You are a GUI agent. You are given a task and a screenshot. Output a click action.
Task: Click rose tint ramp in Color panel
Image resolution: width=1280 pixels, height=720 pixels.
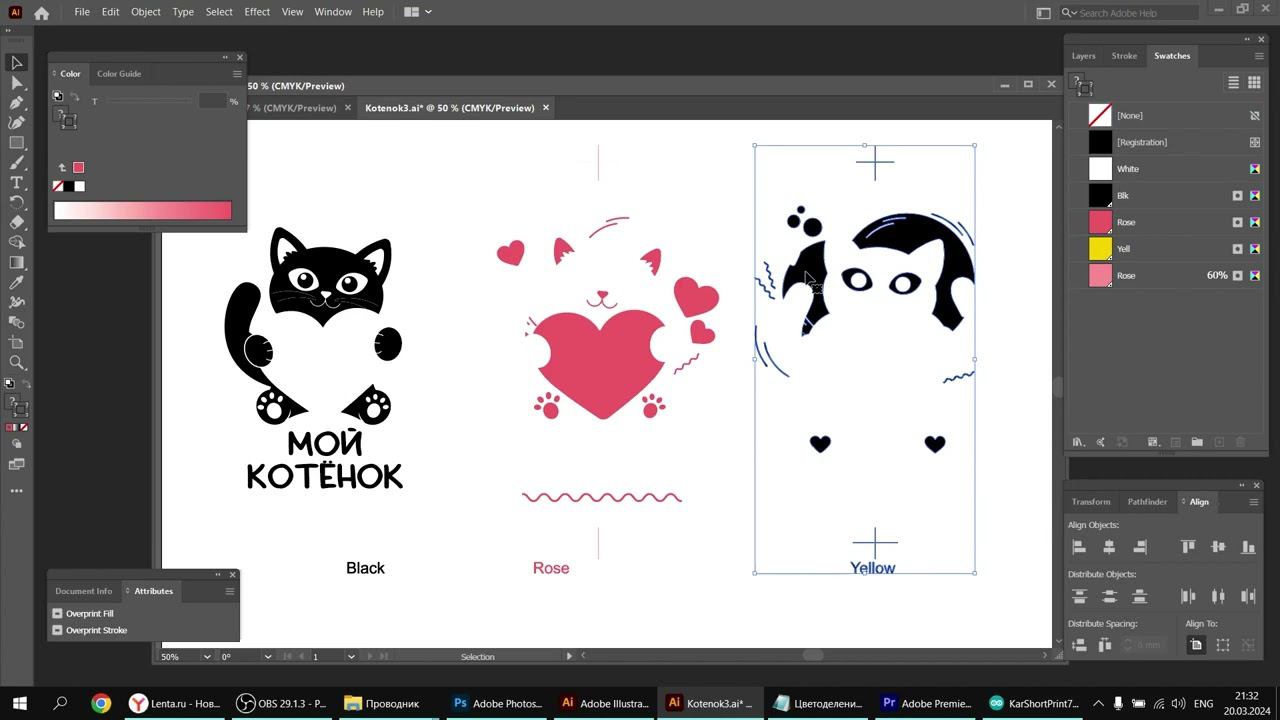[143, 210]
